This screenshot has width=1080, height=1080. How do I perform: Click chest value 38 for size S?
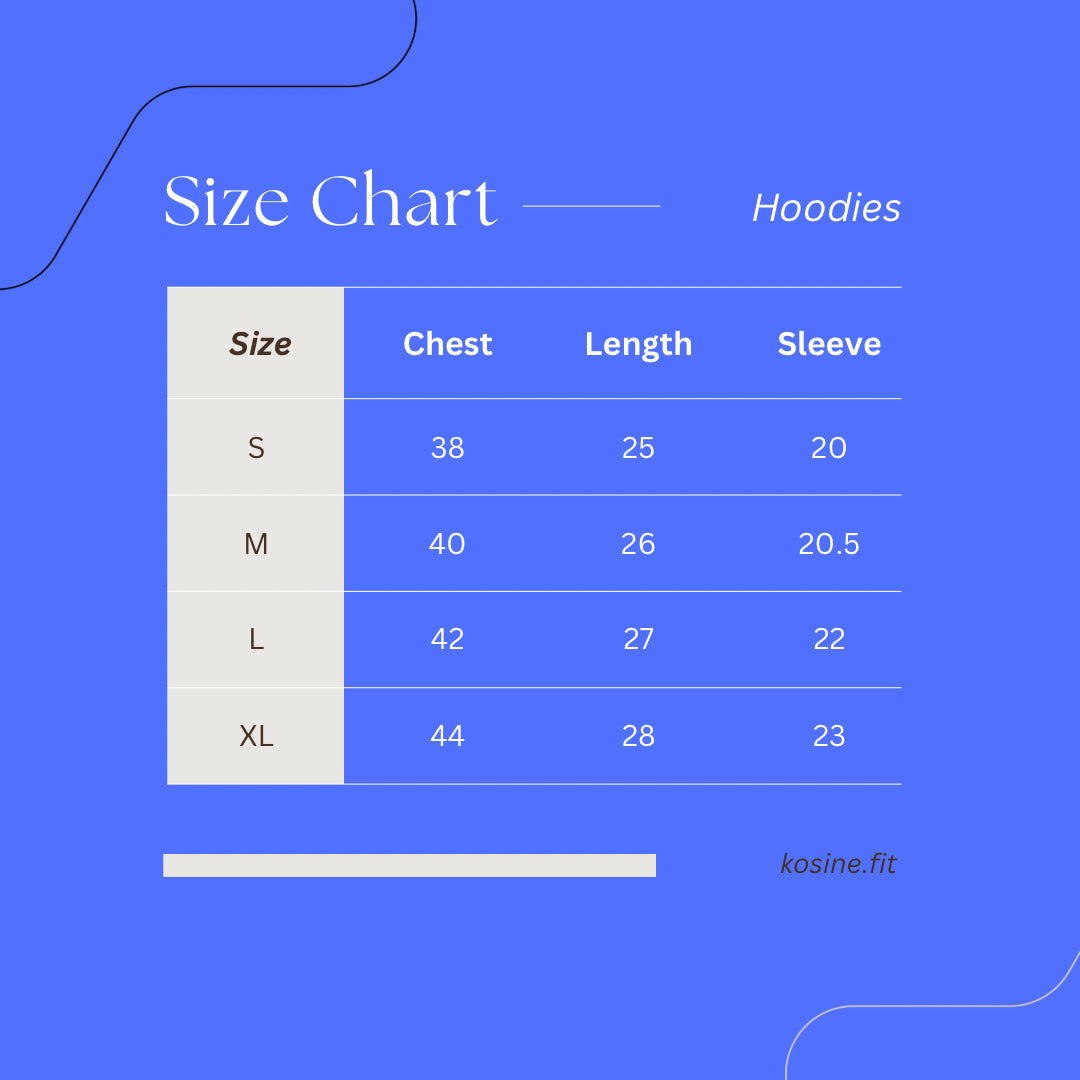(x=447, y=448)
